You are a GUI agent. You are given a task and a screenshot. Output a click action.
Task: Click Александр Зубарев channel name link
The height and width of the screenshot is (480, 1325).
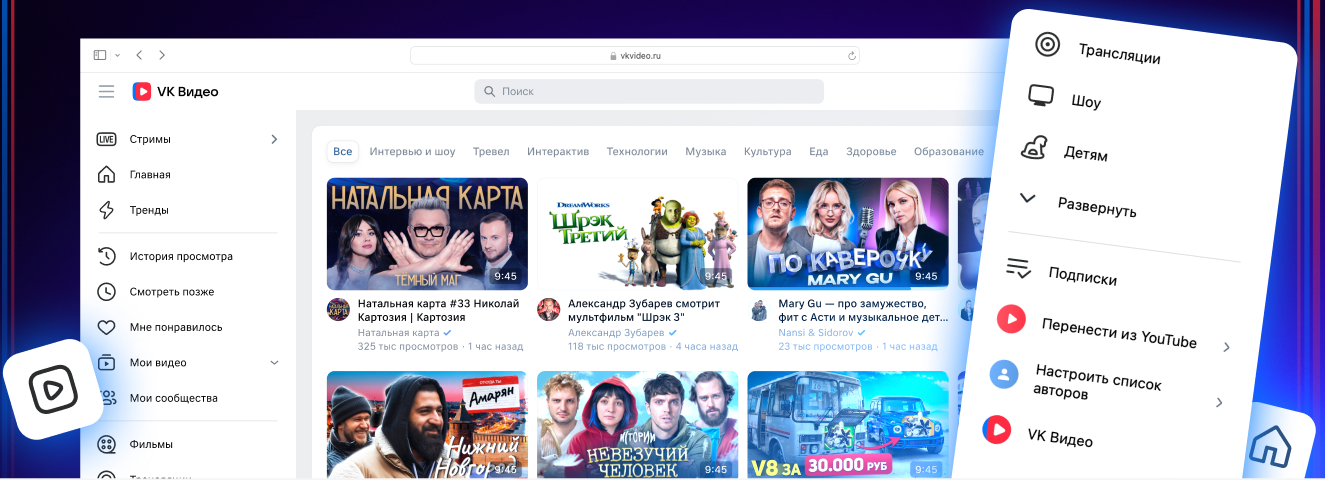[x=616, y=332]
